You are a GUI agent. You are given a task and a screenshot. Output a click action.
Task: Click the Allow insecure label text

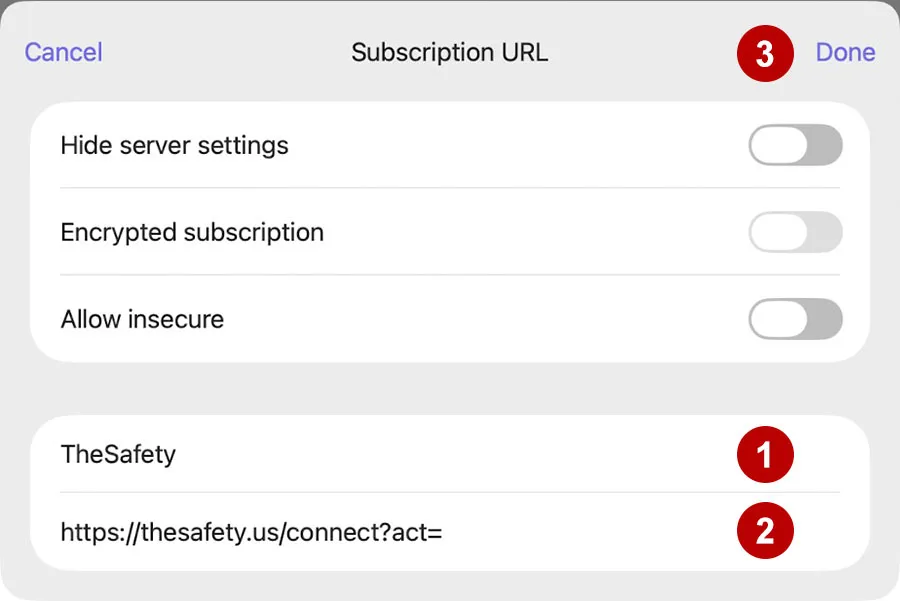coord(142,319)
